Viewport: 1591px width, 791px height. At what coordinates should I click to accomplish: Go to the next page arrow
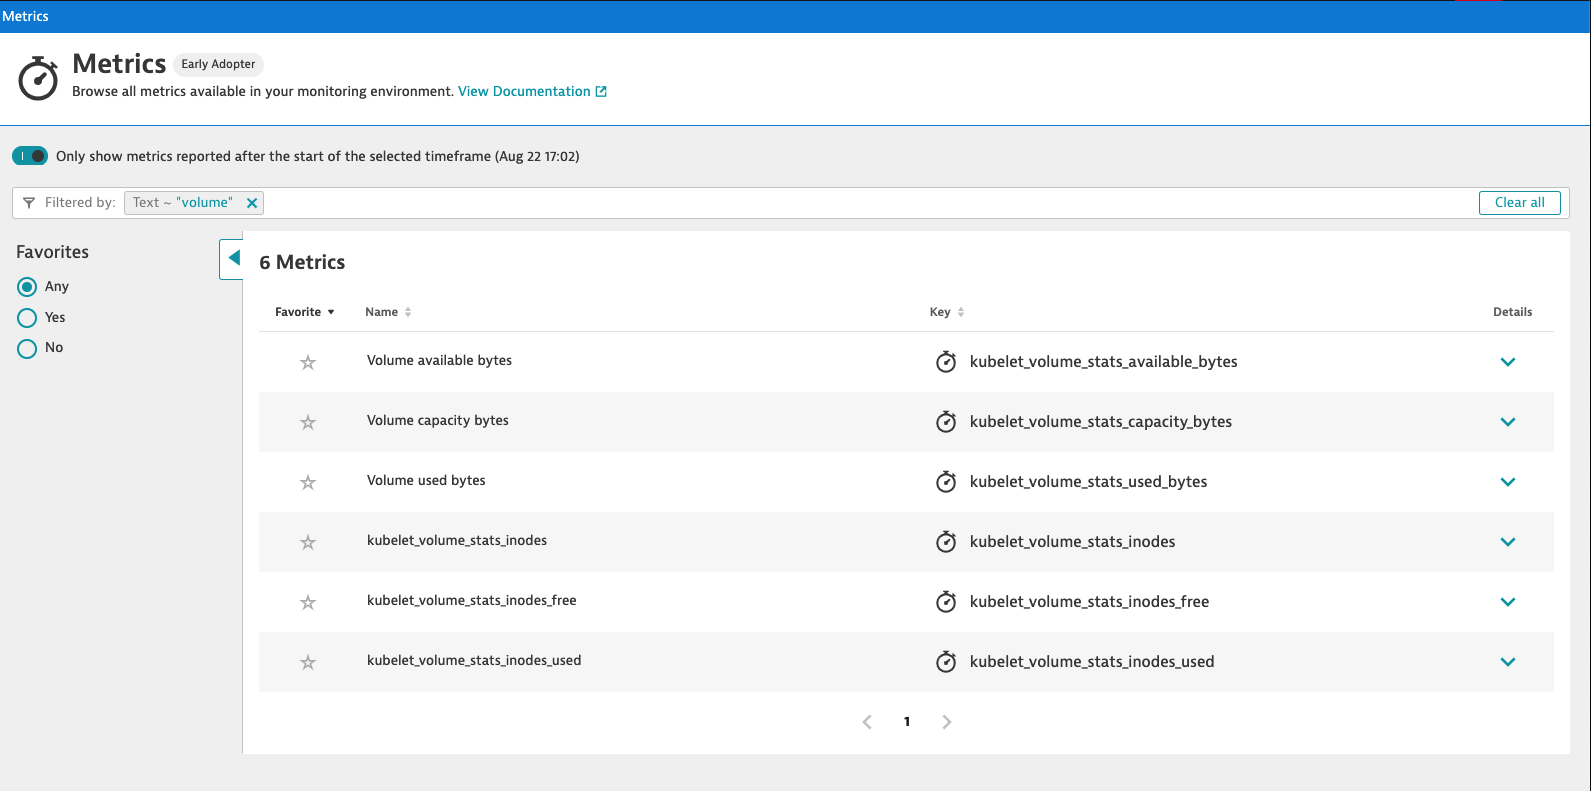tap(947, 722)
